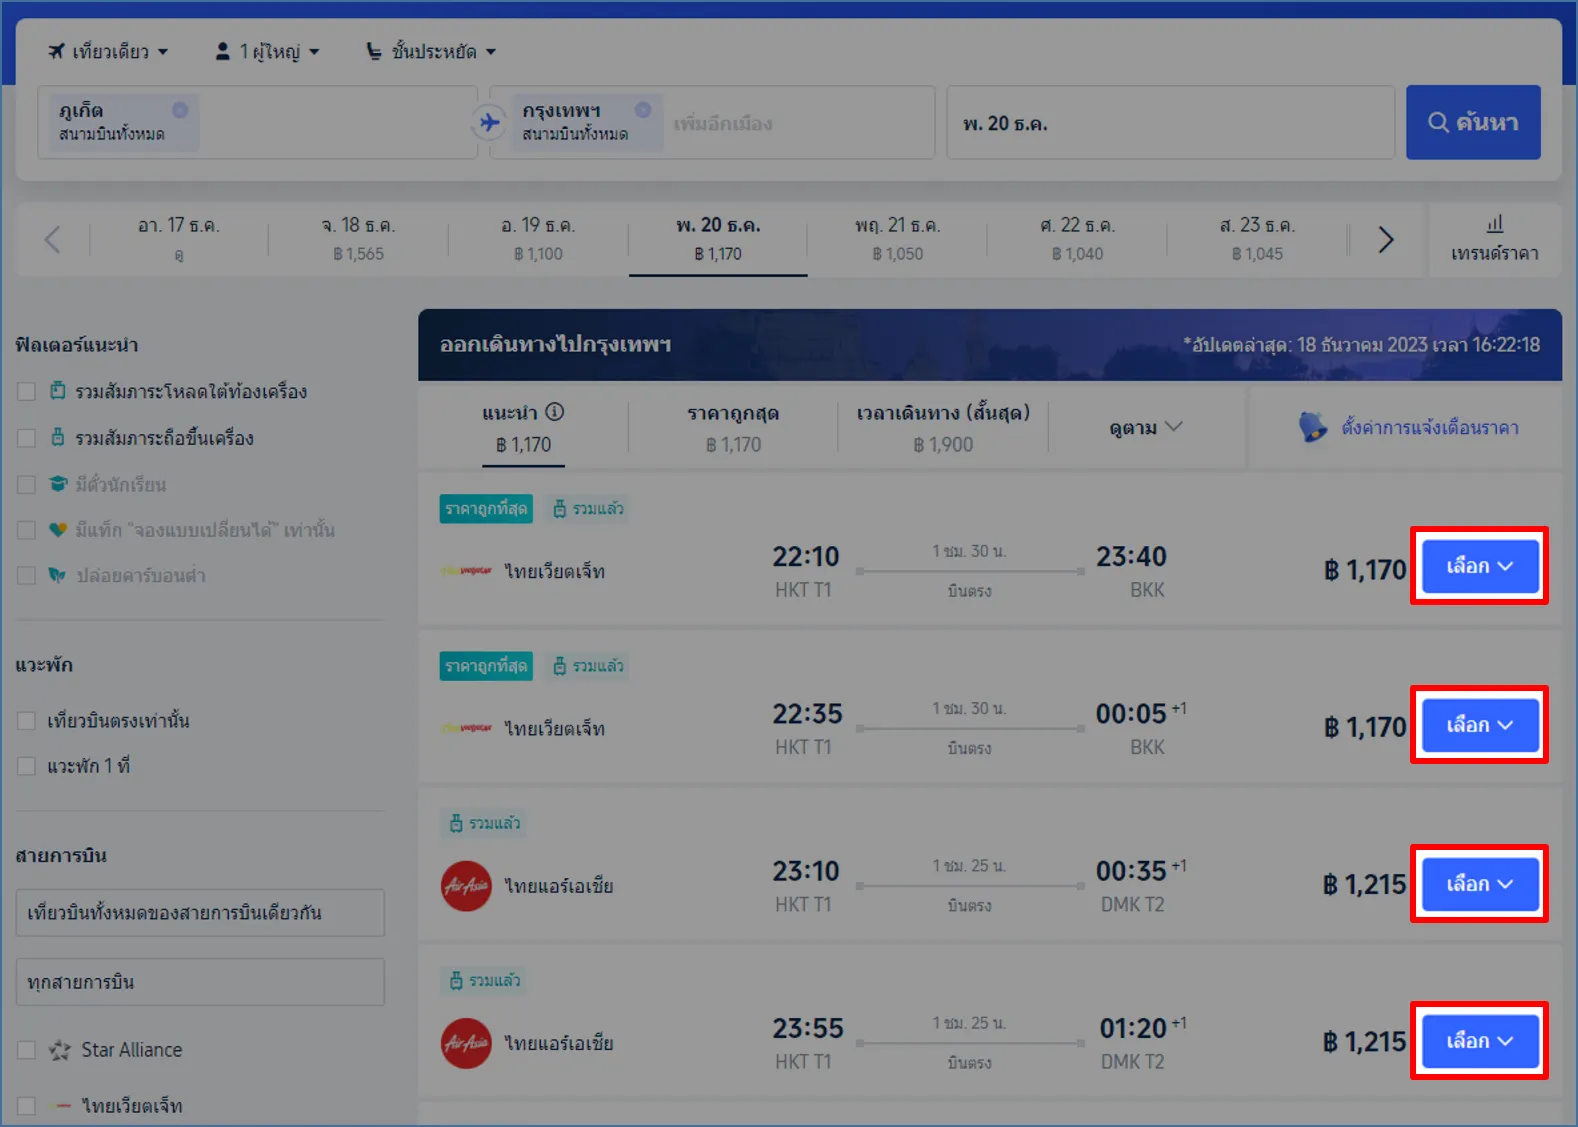Select the 22:10 Thai Vietjet flight
The height and width of the screenshot is (1127, 1578).
pos(1479,566)
